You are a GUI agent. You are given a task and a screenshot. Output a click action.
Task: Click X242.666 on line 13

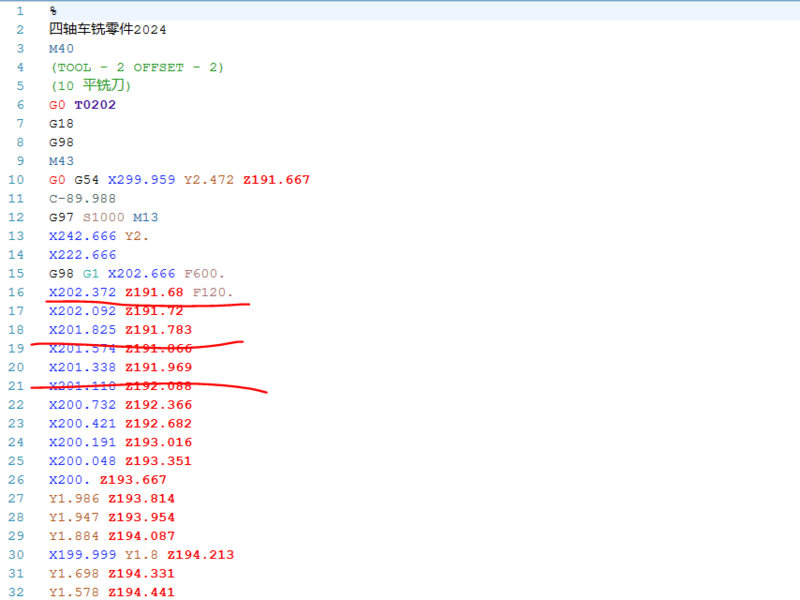[x=83, y=236]
